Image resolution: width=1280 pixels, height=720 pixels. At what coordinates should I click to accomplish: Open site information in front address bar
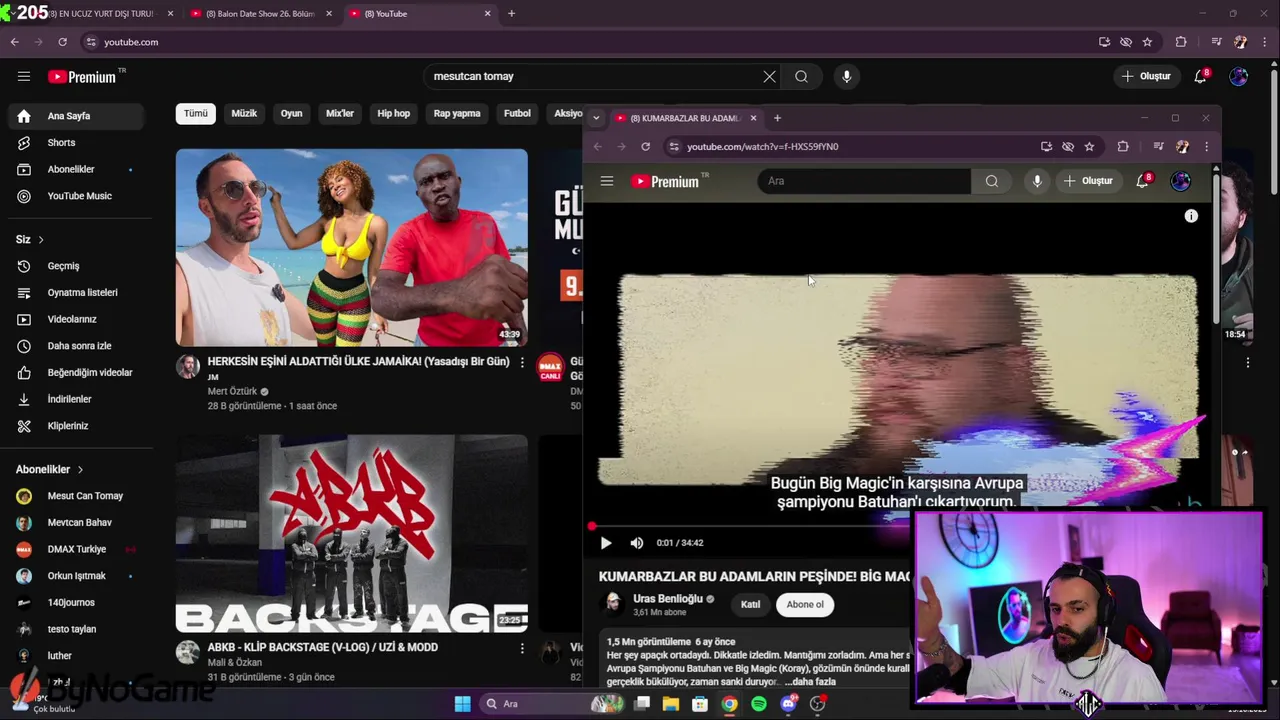click(x=675, y=146)
